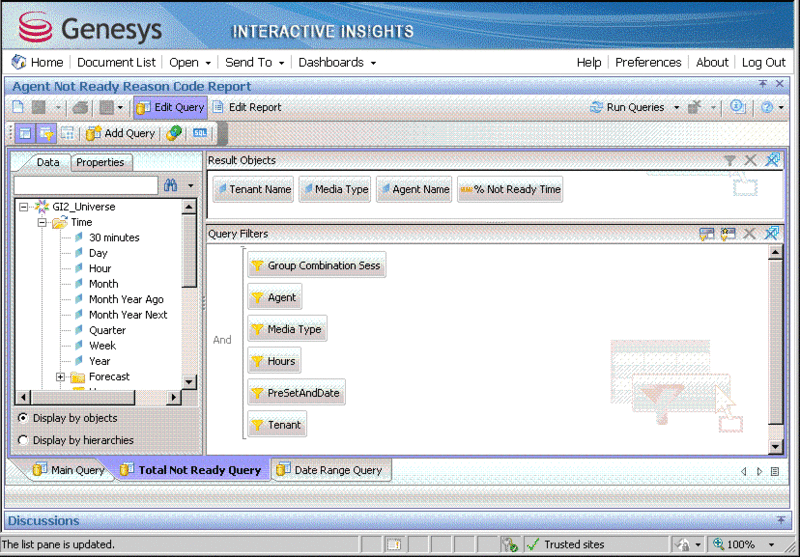Open the Total Not Ready Query tab

point(192,470)
